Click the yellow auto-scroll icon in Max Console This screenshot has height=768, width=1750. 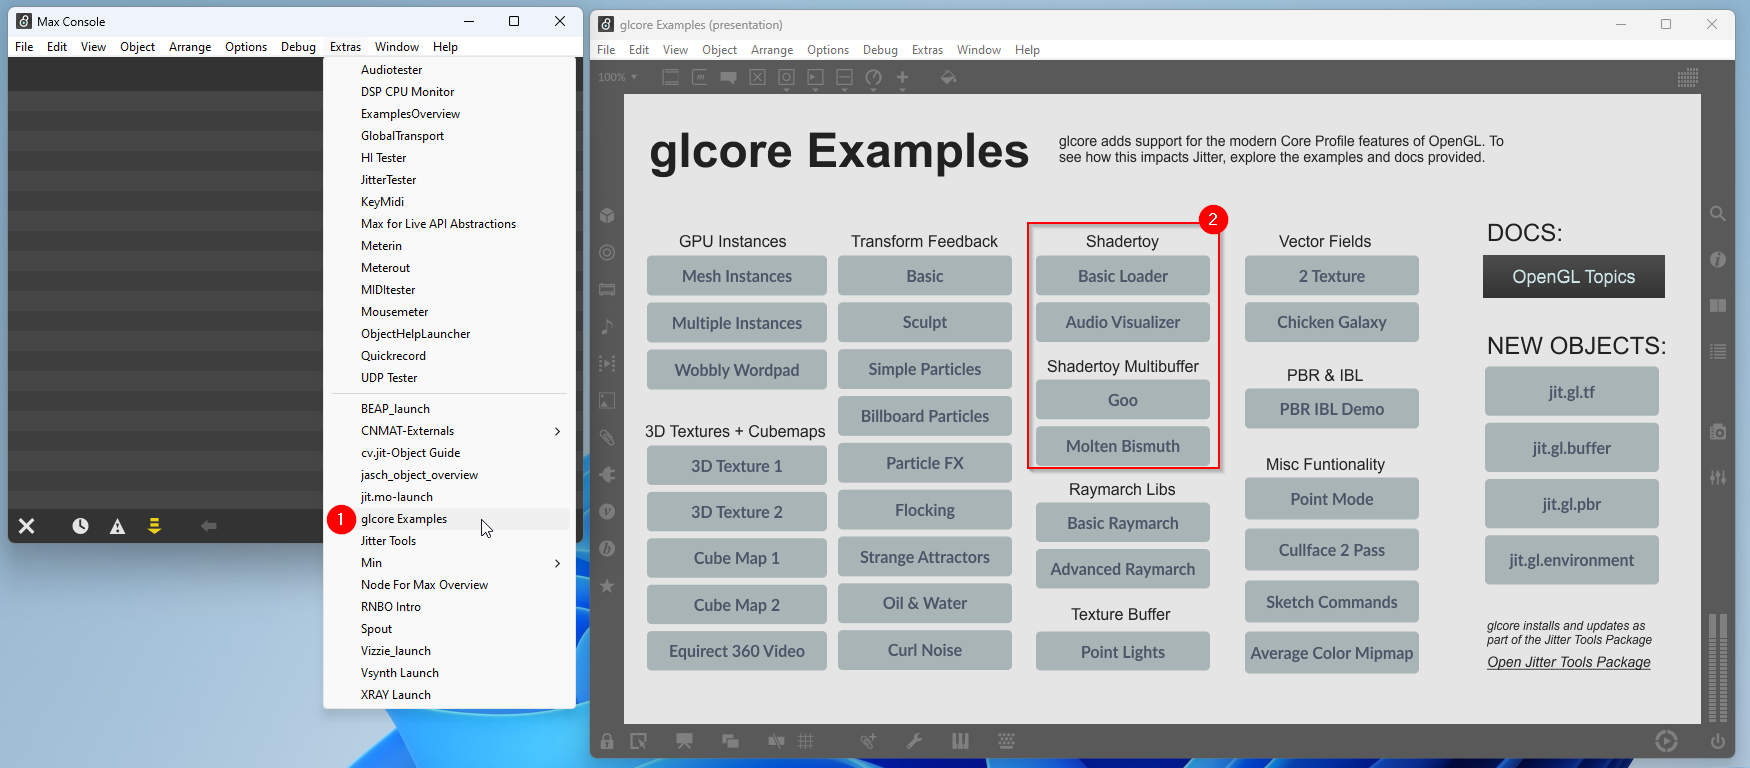[154, 526]
